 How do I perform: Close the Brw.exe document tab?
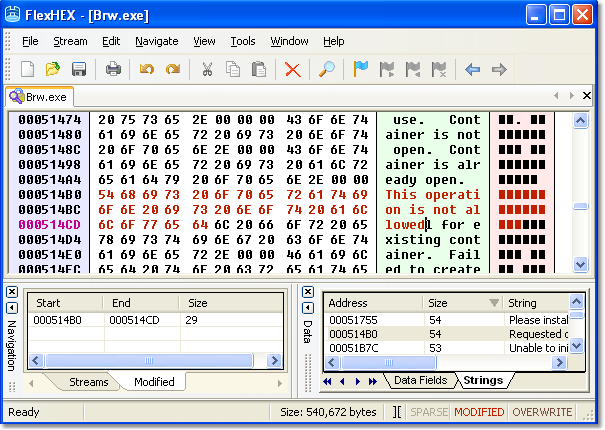point(586,95)
